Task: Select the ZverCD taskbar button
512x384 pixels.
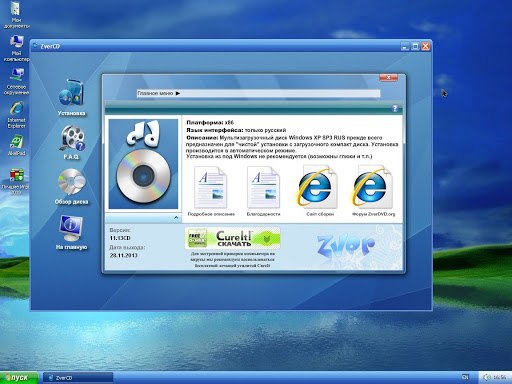Action: click(x=78, y=378)
